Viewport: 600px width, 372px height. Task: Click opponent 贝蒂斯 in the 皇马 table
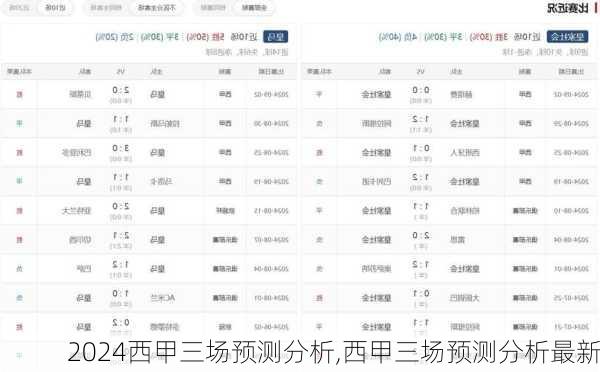pos(80,94)
